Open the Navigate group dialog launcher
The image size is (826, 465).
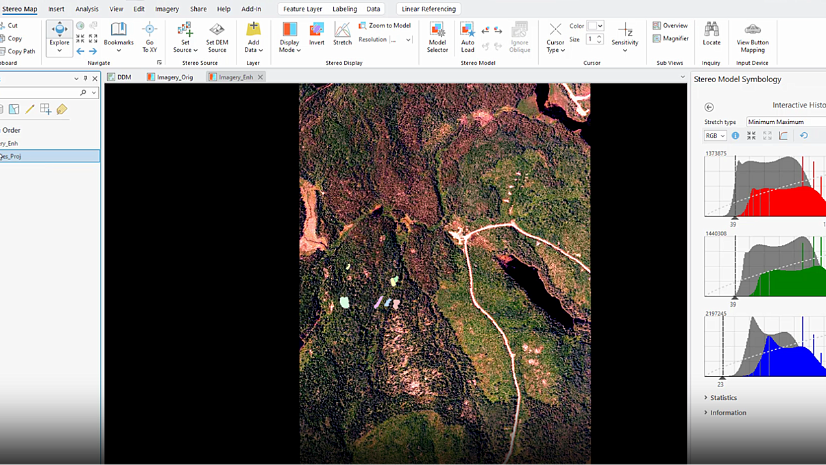pos(159,63)
